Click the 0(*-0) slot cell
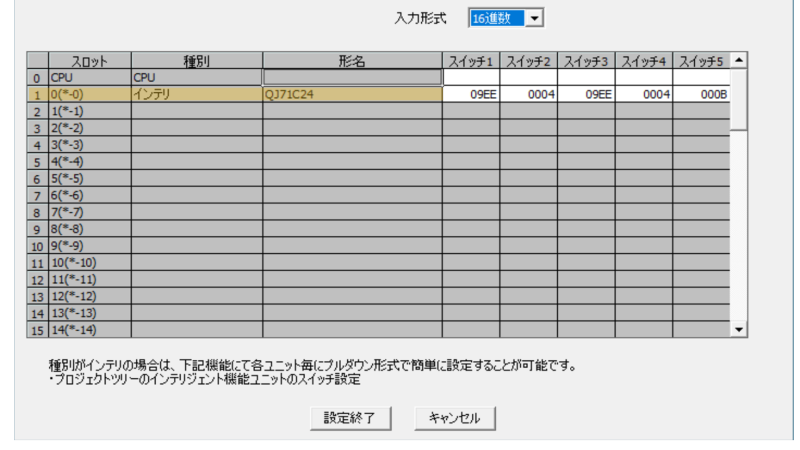Viewport: 800px width, 450px height. [x=89, y=94]
